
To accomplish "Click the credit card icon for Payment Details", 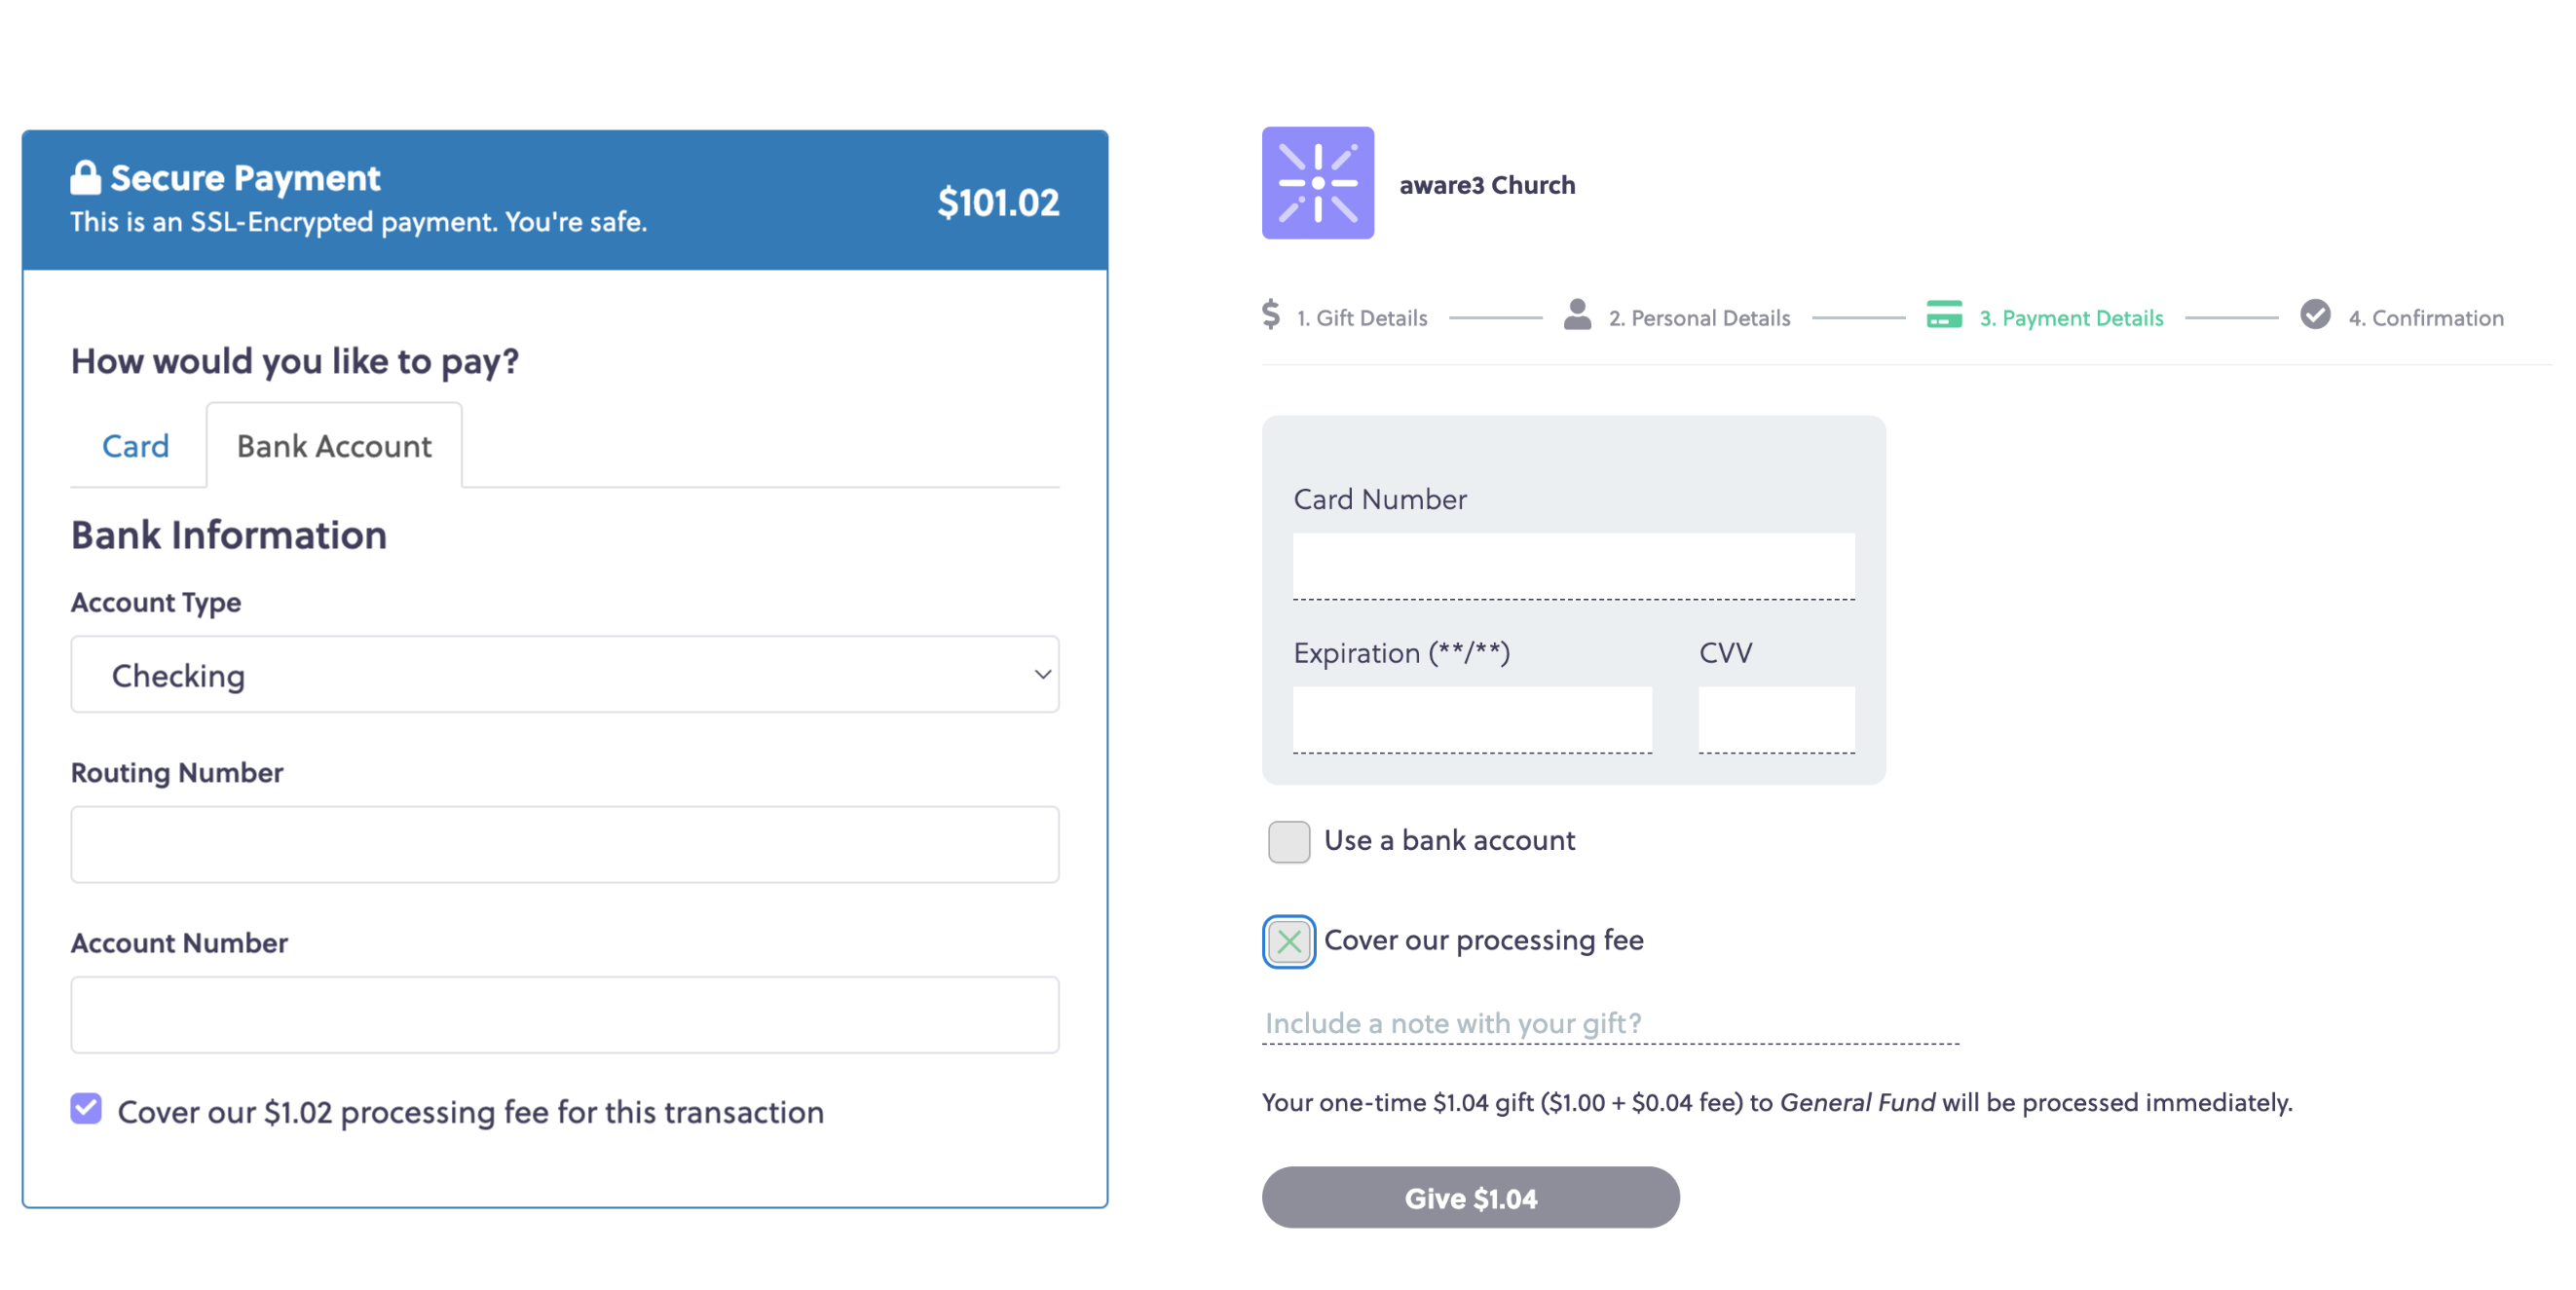I will [1944, 316].
